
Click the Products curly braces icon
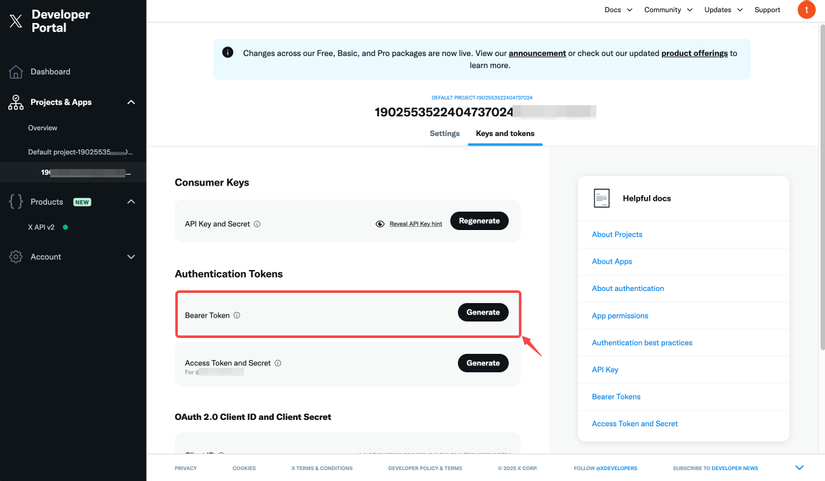[16, 202]
